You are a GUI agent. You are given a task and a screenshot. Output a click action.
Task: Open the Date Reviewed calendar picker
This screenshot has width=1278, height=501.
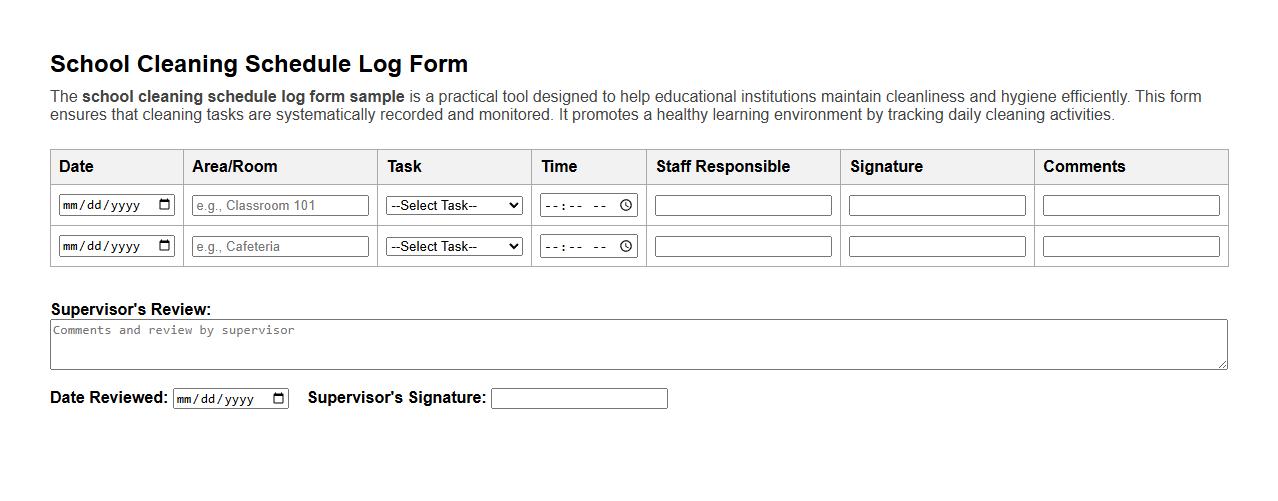tap(279, 399)
